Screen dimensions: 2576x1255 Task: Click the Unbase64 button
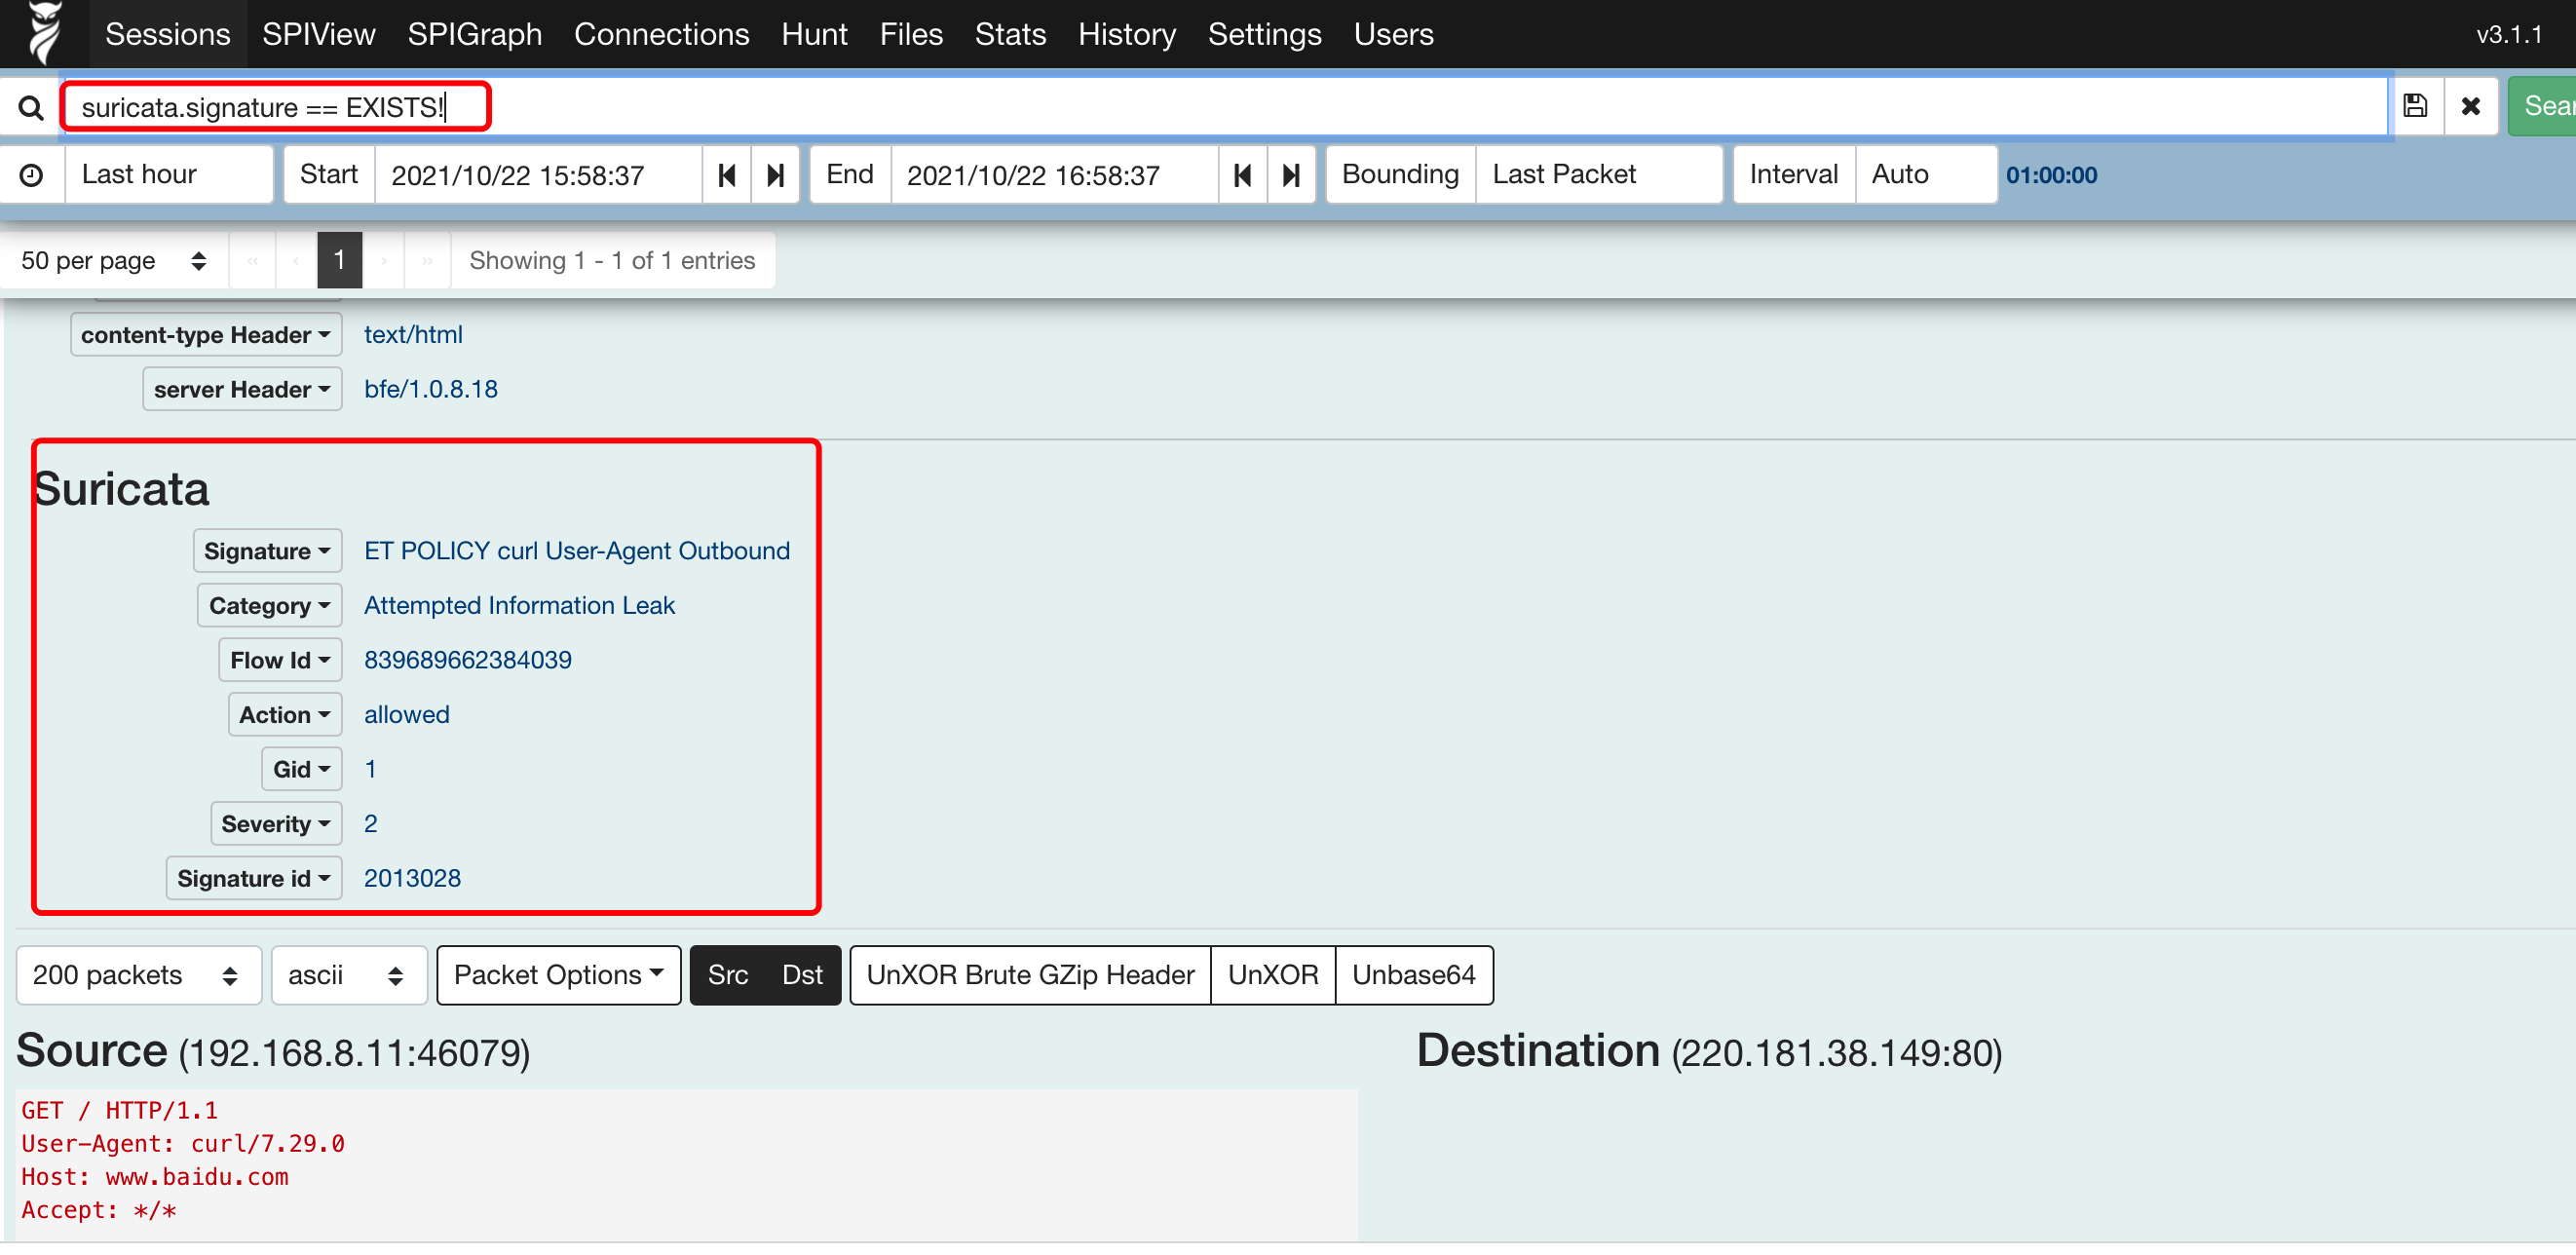tap(1413, 975)
